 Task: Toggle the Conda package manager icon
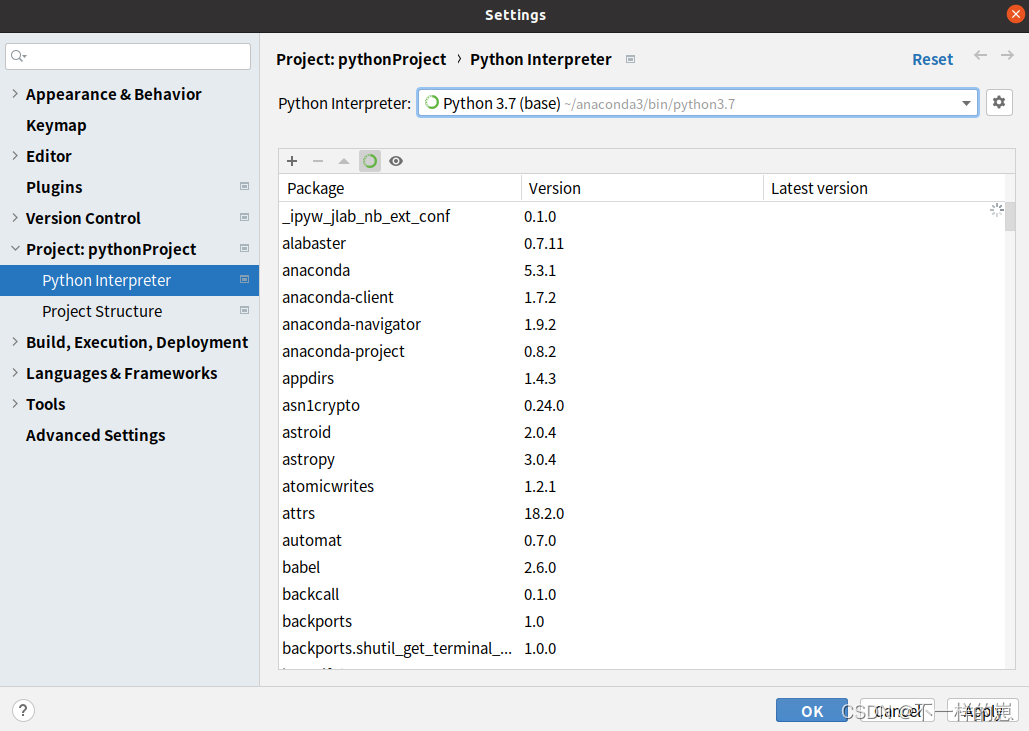[369, 161]
